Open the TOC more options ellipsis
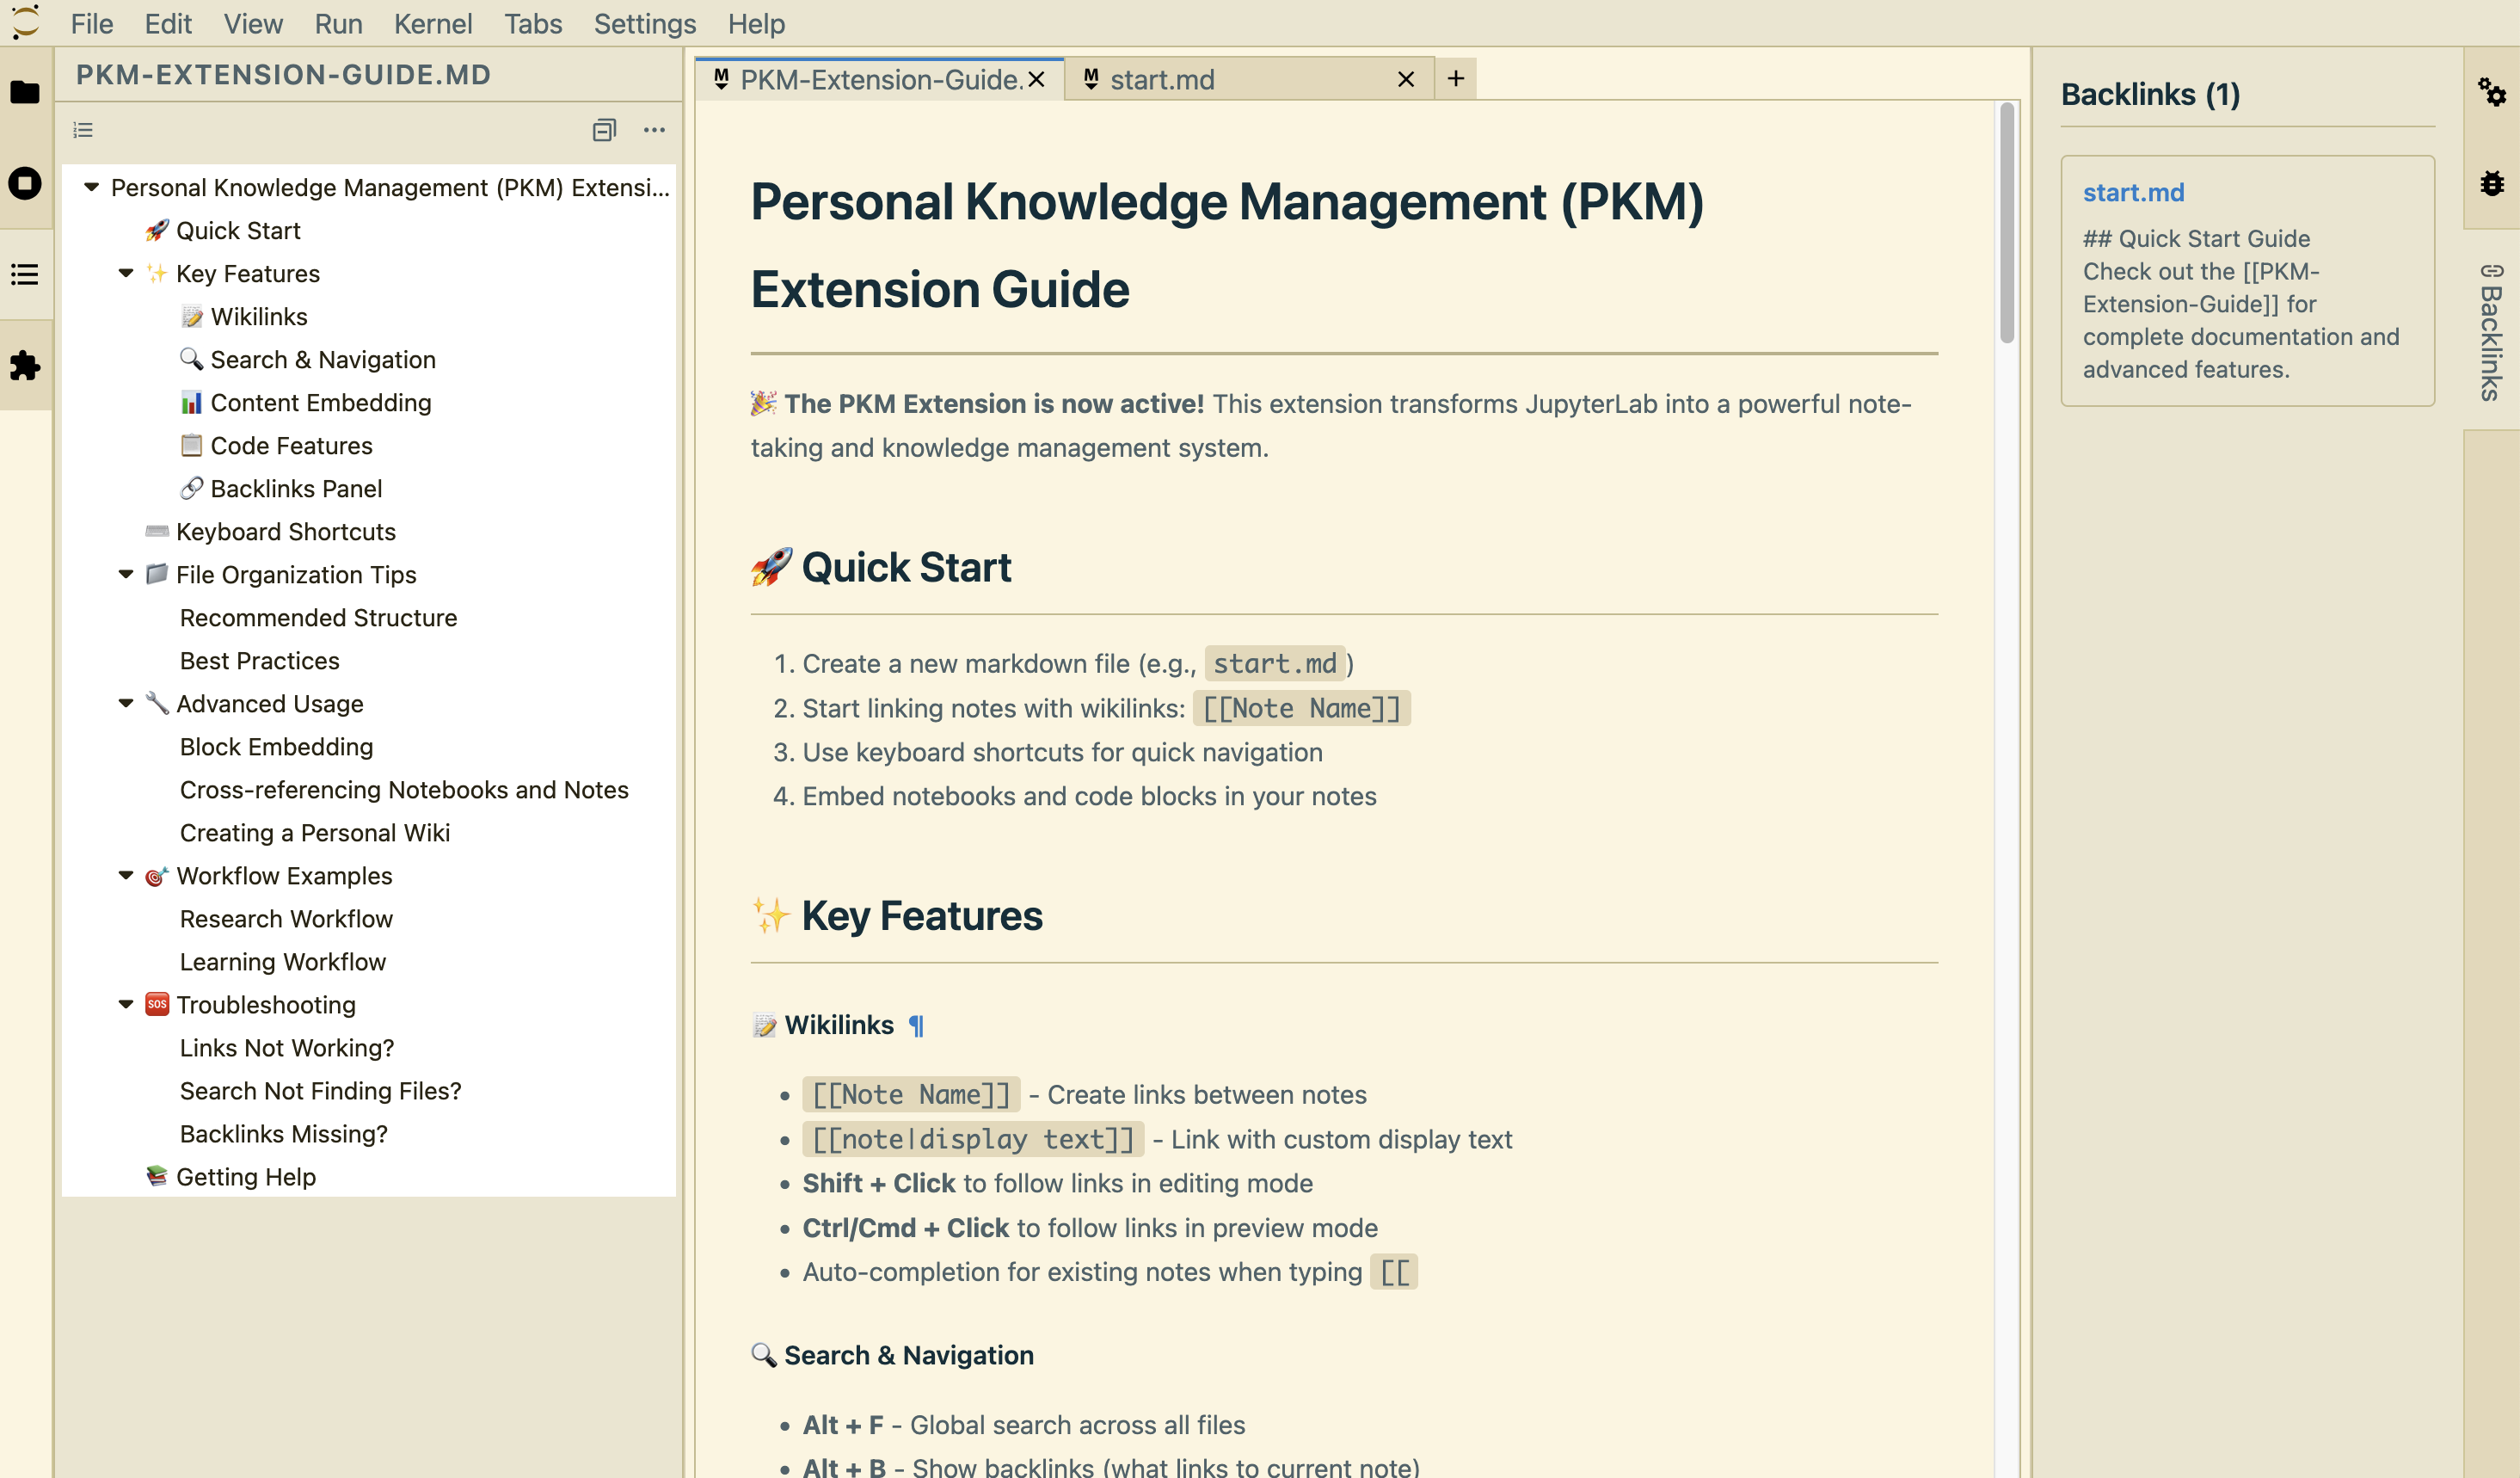Screen dimensions: 2520x1478 pos(654,130)
